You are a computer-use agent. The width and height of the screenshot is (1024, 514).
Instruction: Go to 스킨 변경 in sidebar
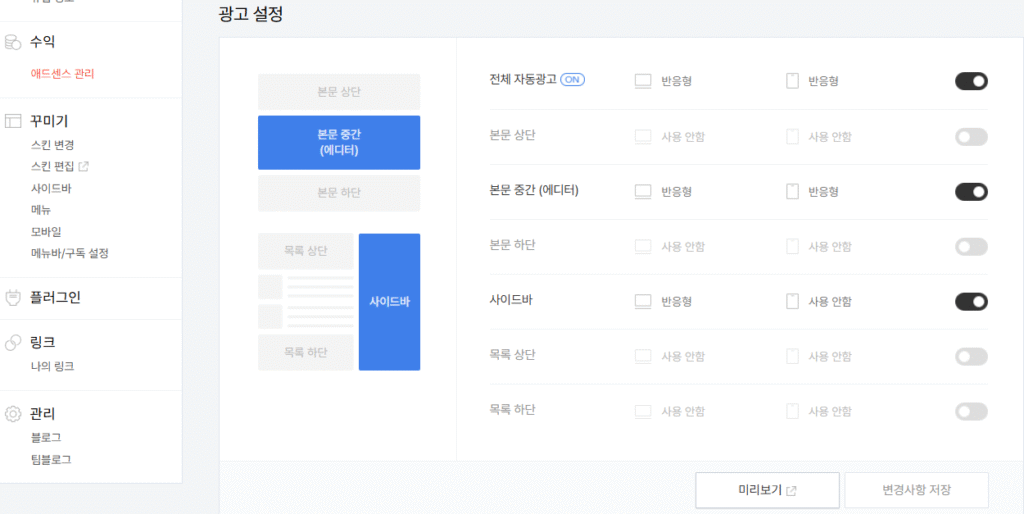point(52,145)
